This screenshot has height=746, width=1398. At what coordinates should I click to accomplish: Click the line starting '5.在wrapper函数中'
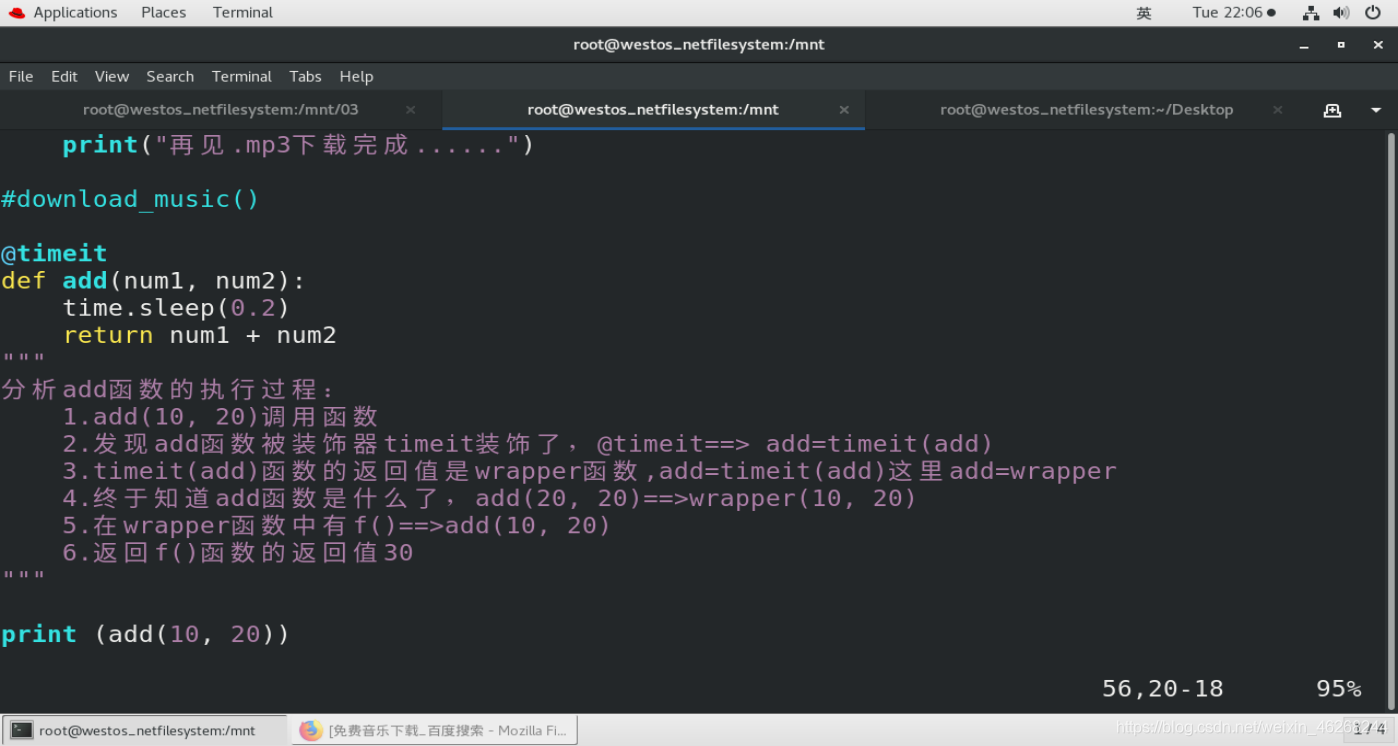click(336, 525)
